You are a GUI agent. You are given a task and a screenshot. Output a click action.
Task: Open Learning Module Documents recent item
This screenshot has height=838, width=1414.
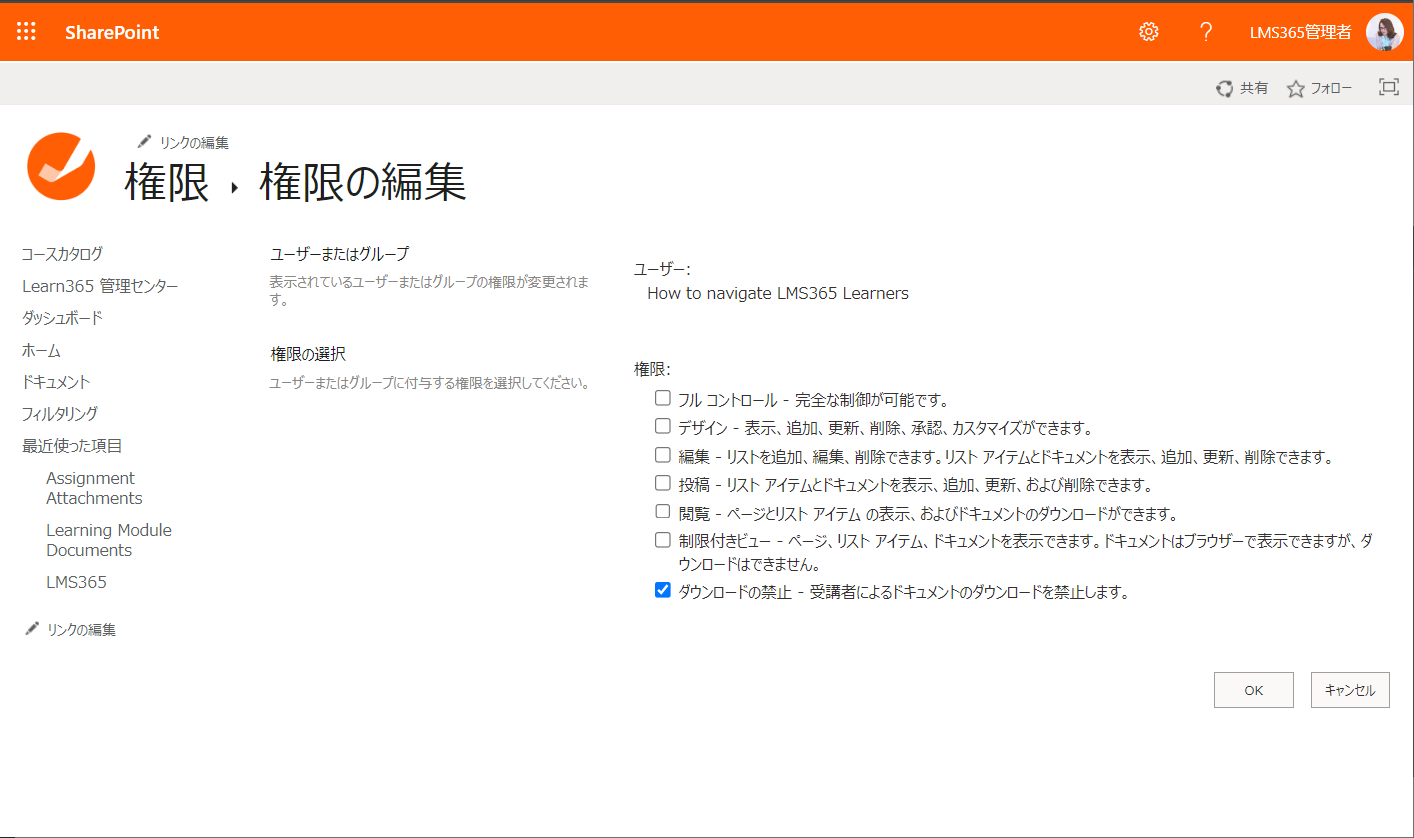click(109, 540)
